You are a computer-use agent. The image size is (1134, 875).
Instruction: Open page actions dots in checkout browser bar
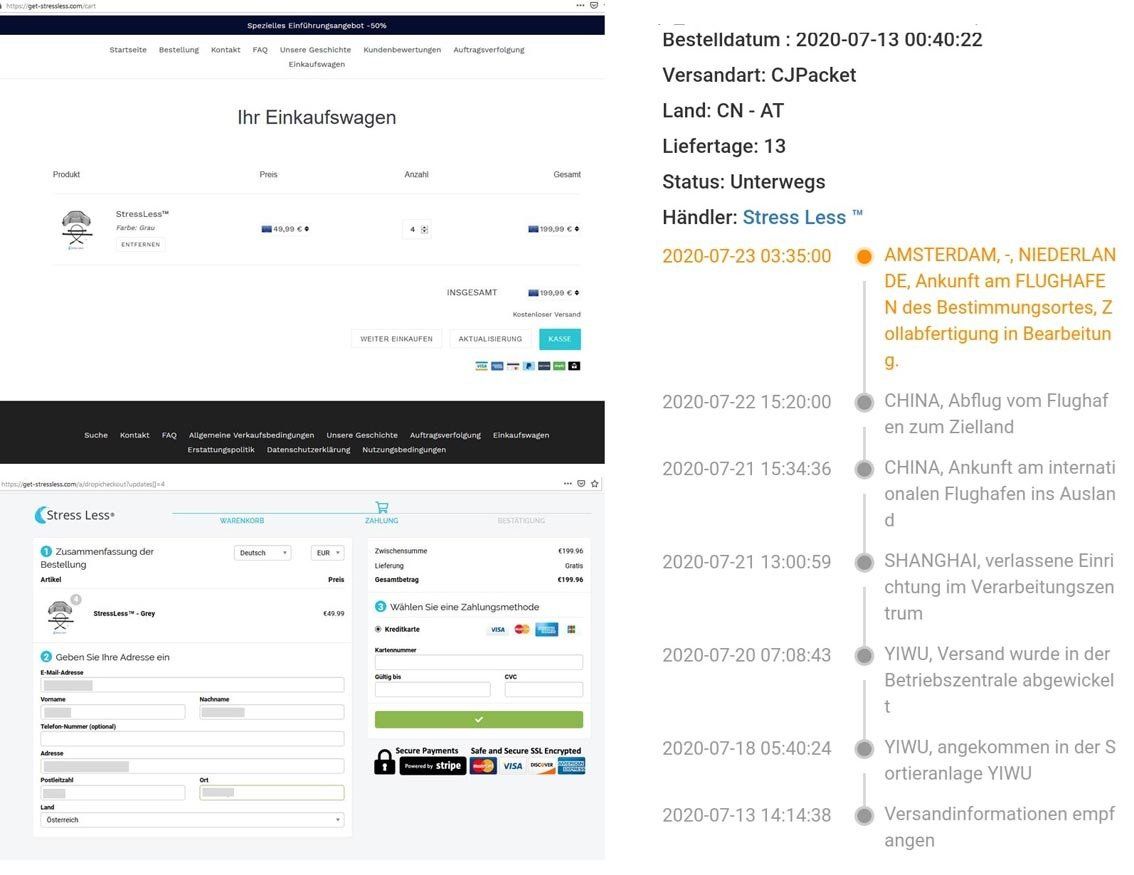pyautogui.click(x=568, y=484)
